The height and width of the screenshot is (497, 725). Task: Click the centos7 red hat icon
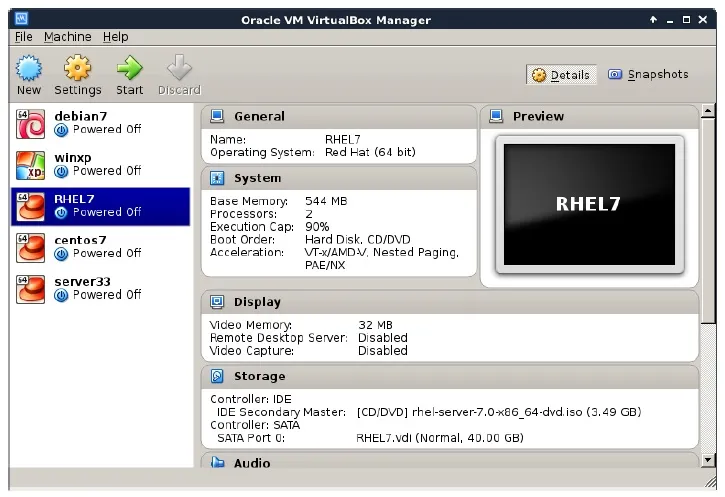(x=31, y=248)
